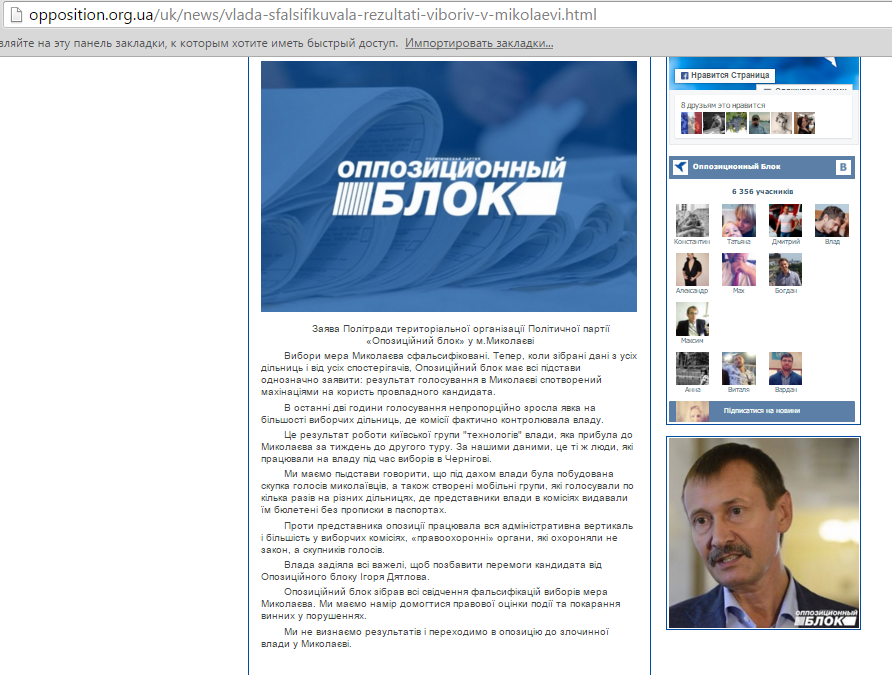Click Богдан's avatar in the members grid
The width and height of the screenshot is (892, 675).
786,268
